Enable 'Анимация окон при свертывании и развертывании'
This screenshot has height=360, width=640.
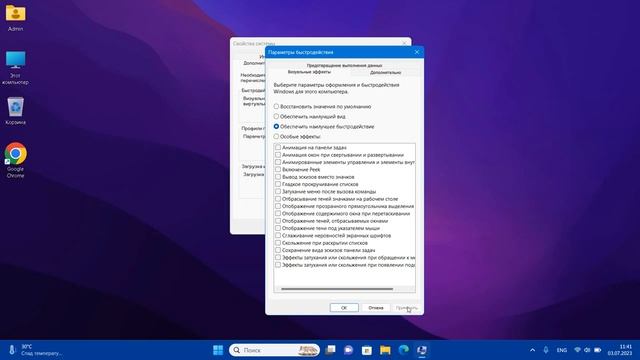click(278, 155)
